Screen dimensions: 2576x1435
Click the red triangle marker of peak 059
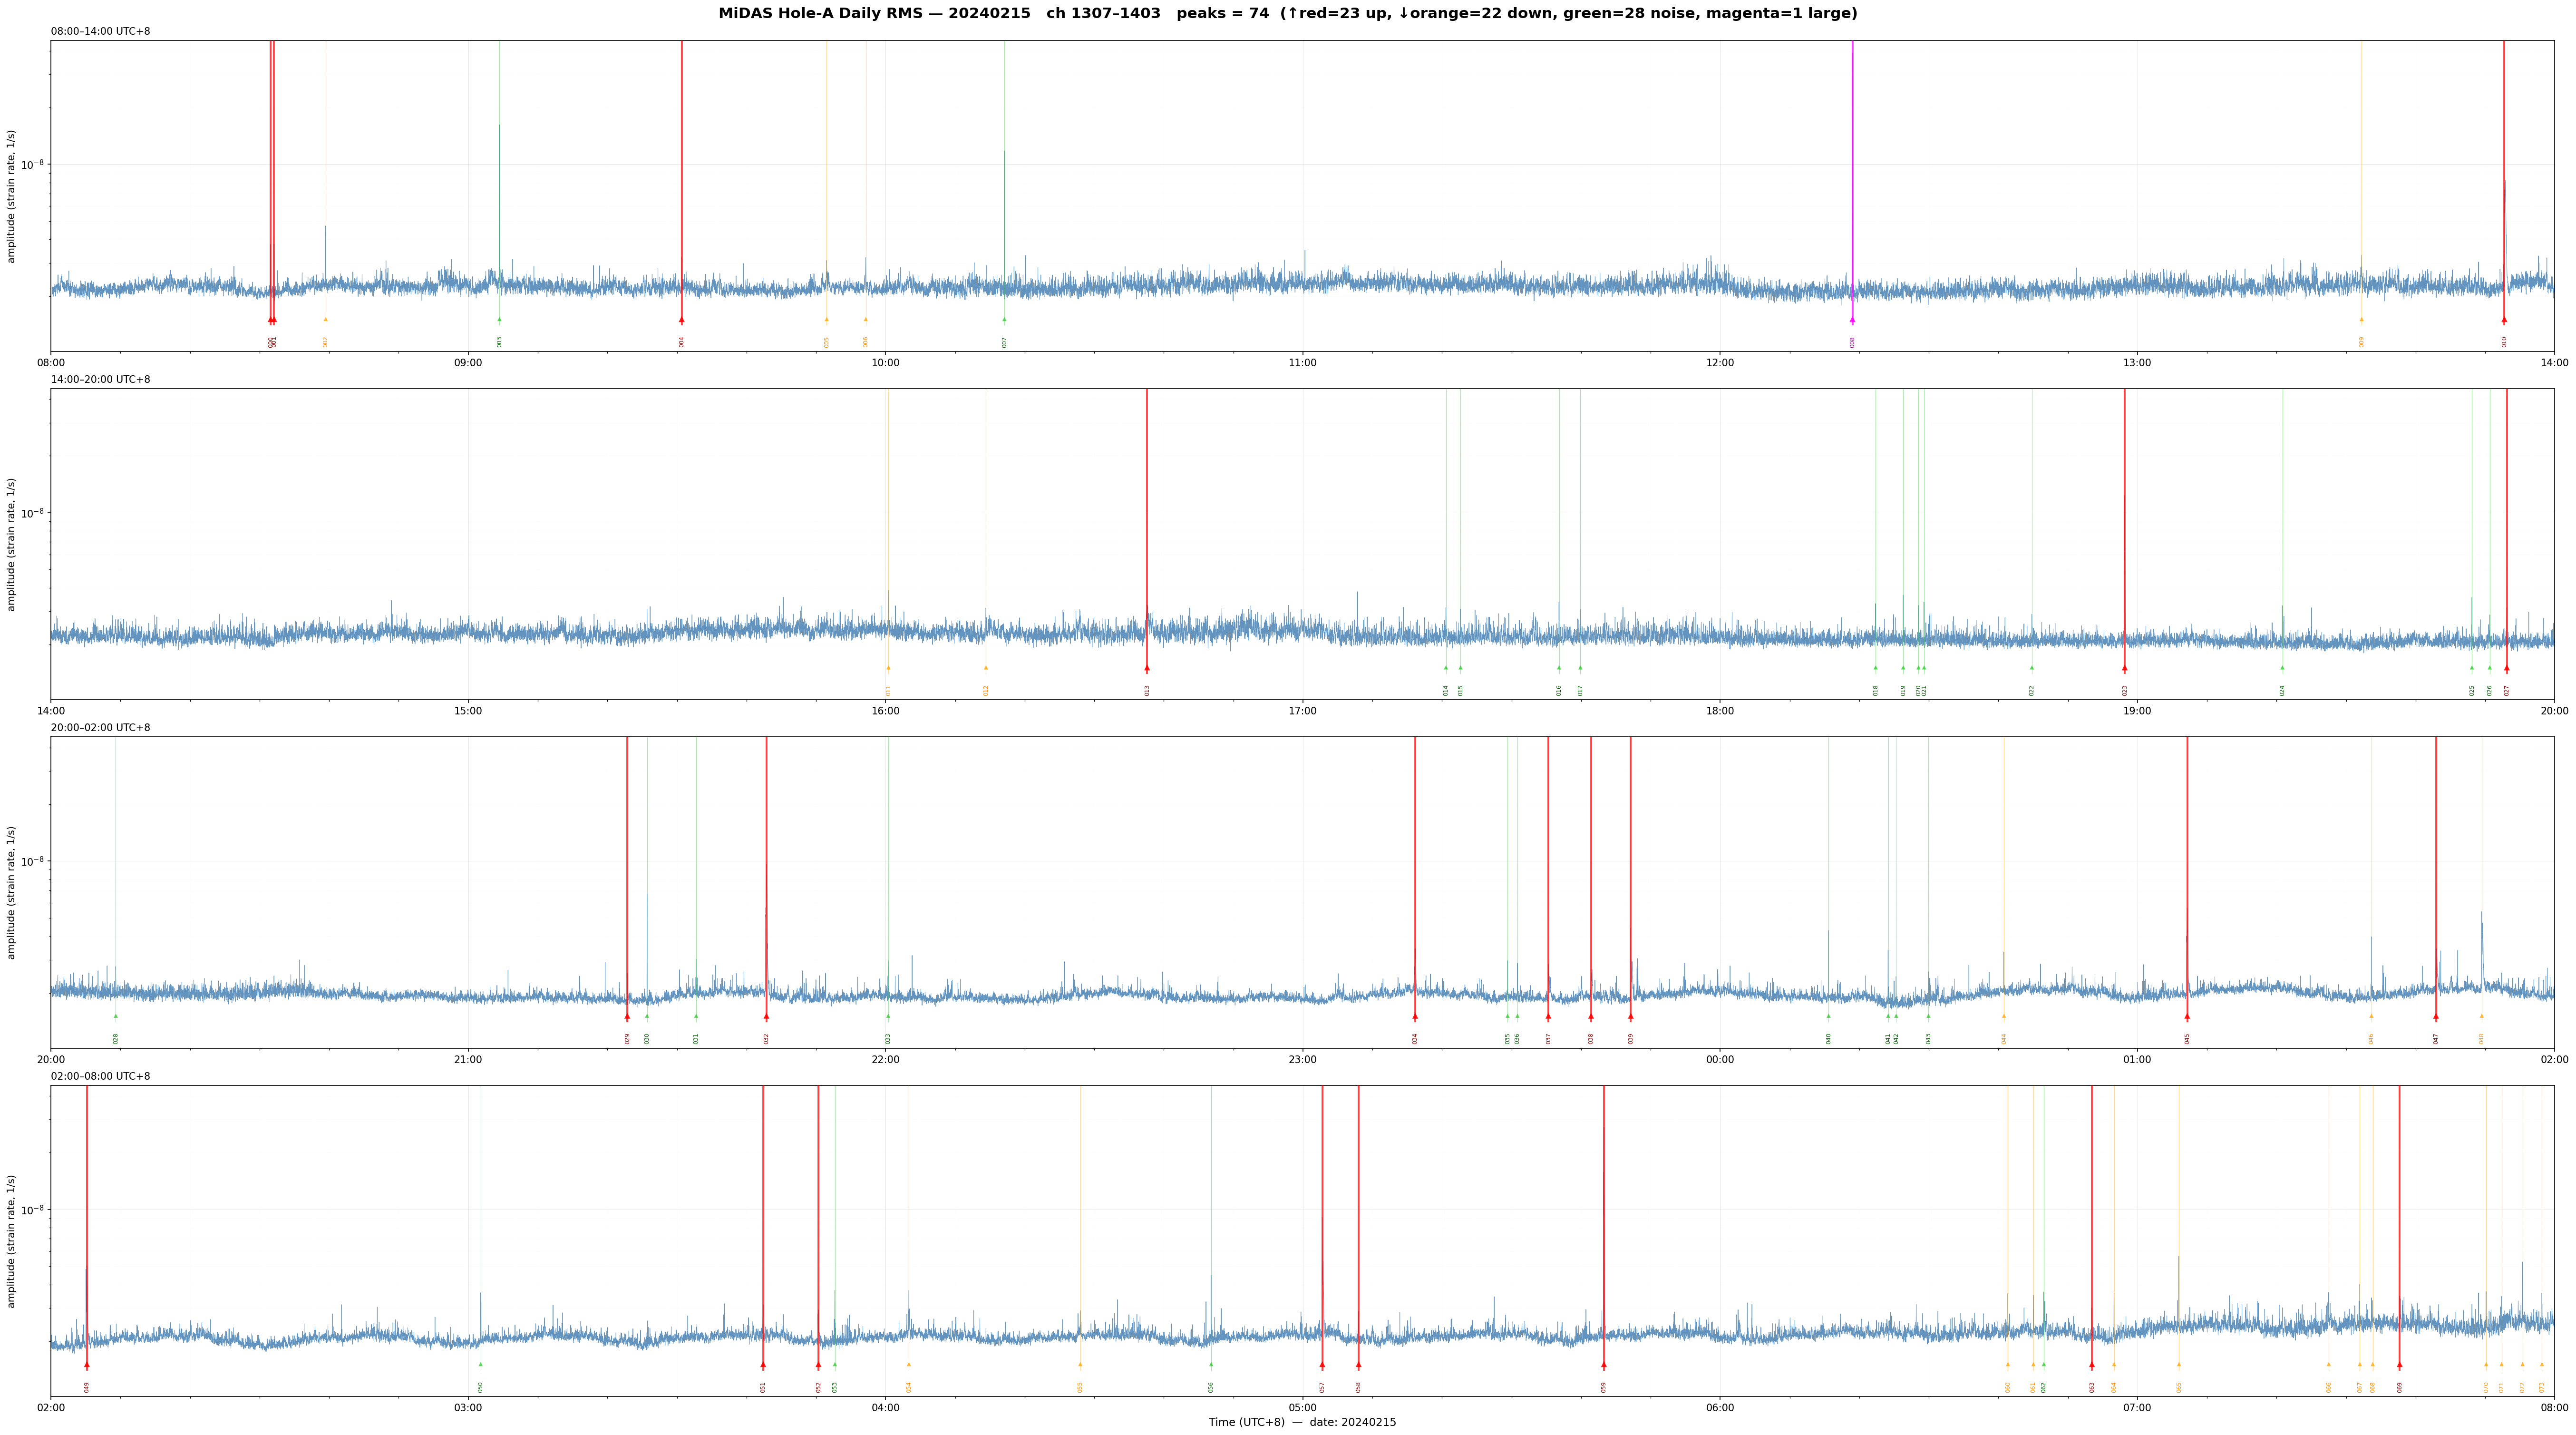[x=1604, y=1365]
